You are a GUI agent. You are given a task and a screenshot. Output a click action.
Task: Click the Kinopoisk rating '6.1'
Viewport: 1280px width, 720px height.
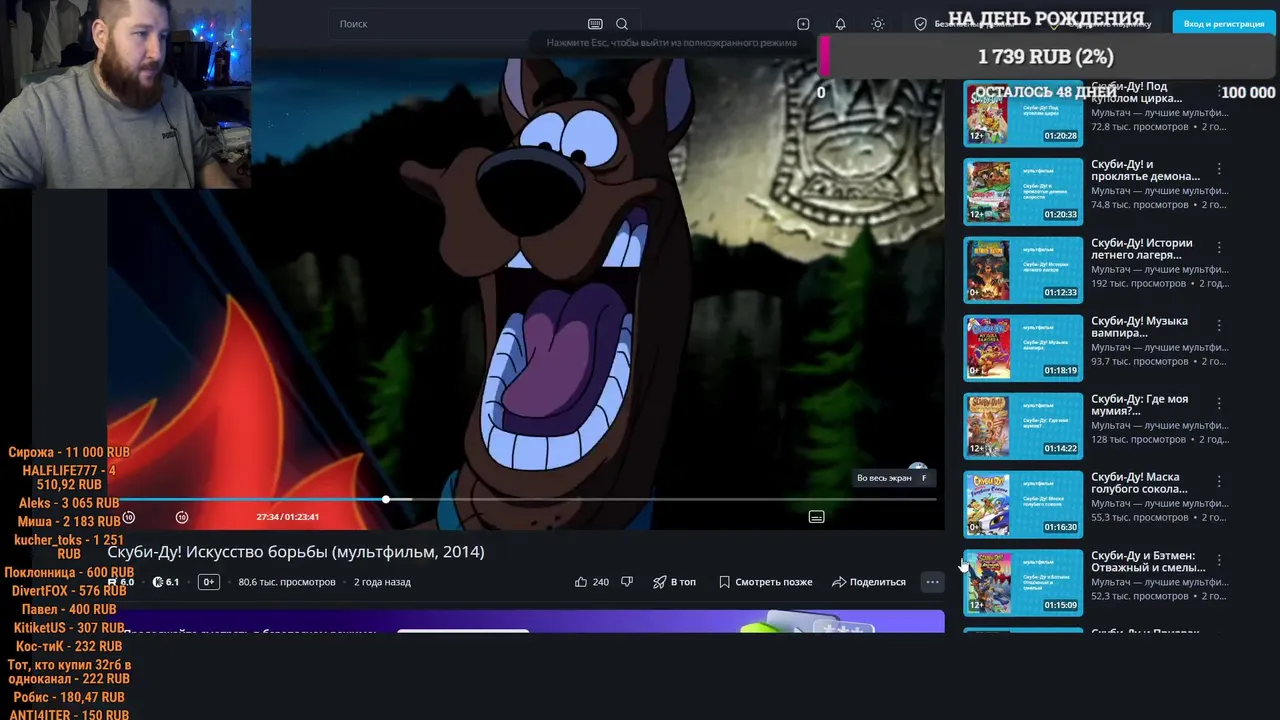pyautogui.click(x=165, y=582)
